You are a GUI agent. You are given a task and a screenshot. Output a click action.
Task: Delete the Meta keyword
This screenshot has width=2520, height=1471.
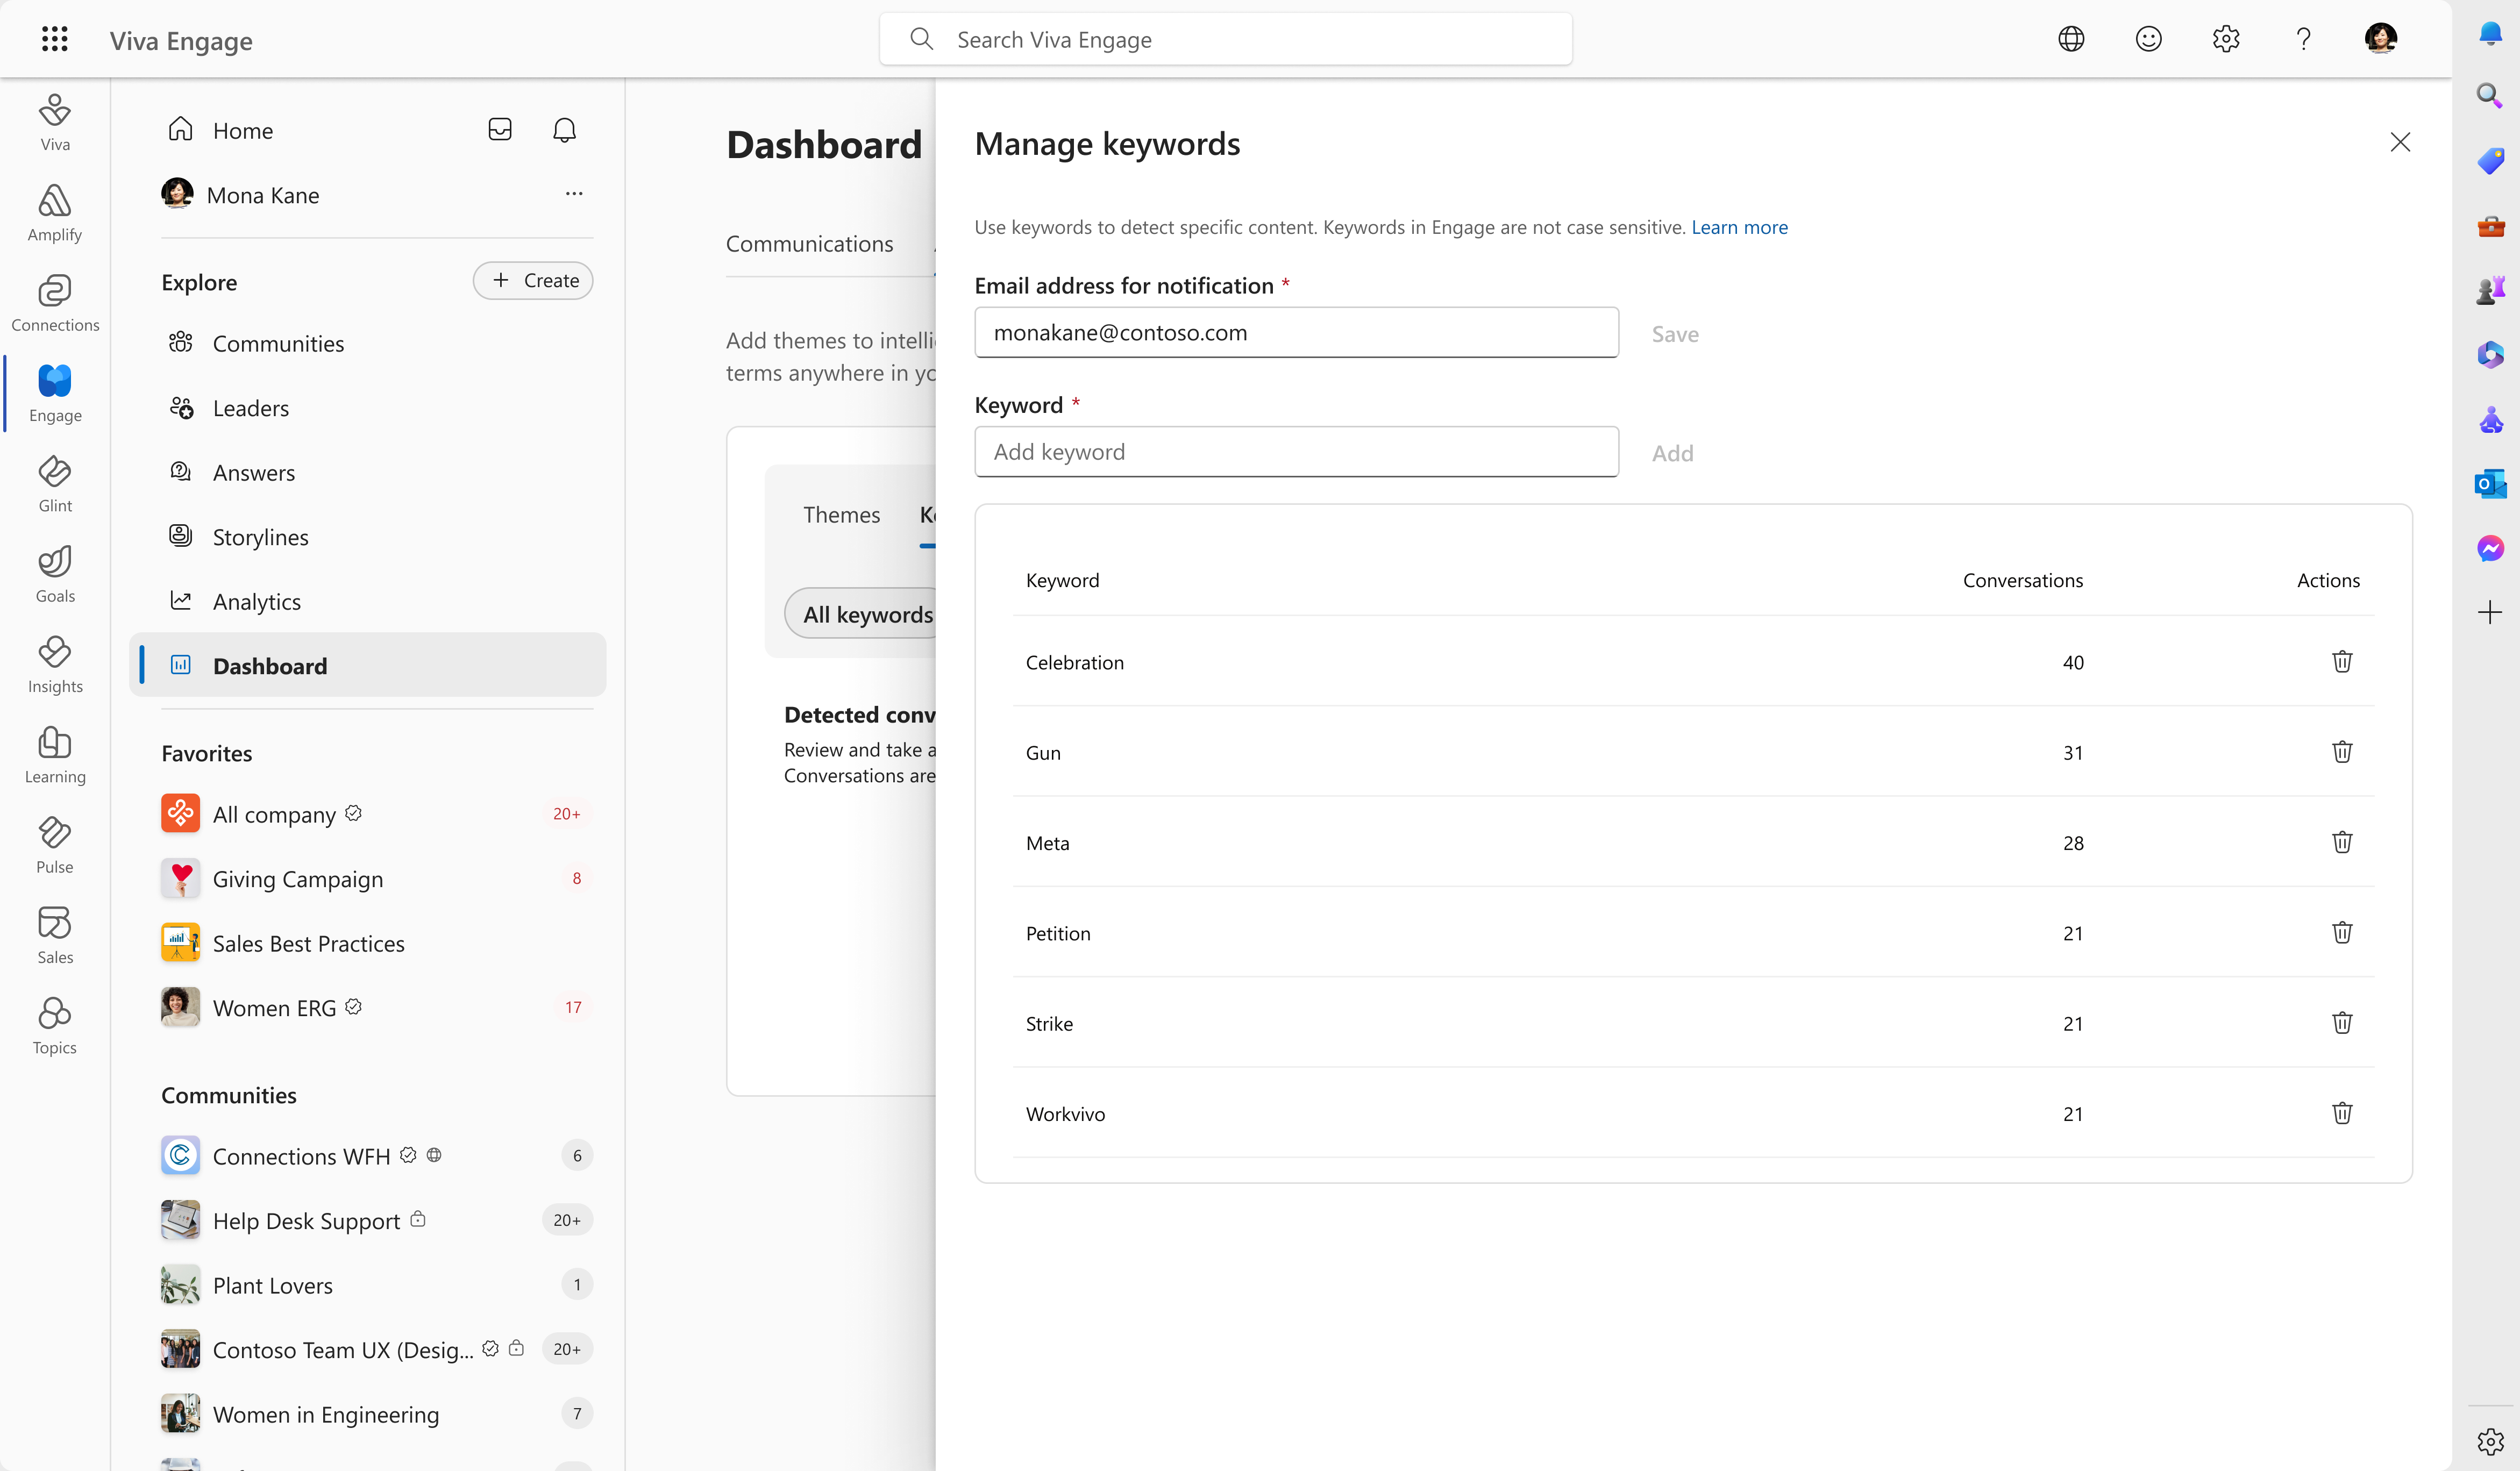click(x=2342, y=843)
